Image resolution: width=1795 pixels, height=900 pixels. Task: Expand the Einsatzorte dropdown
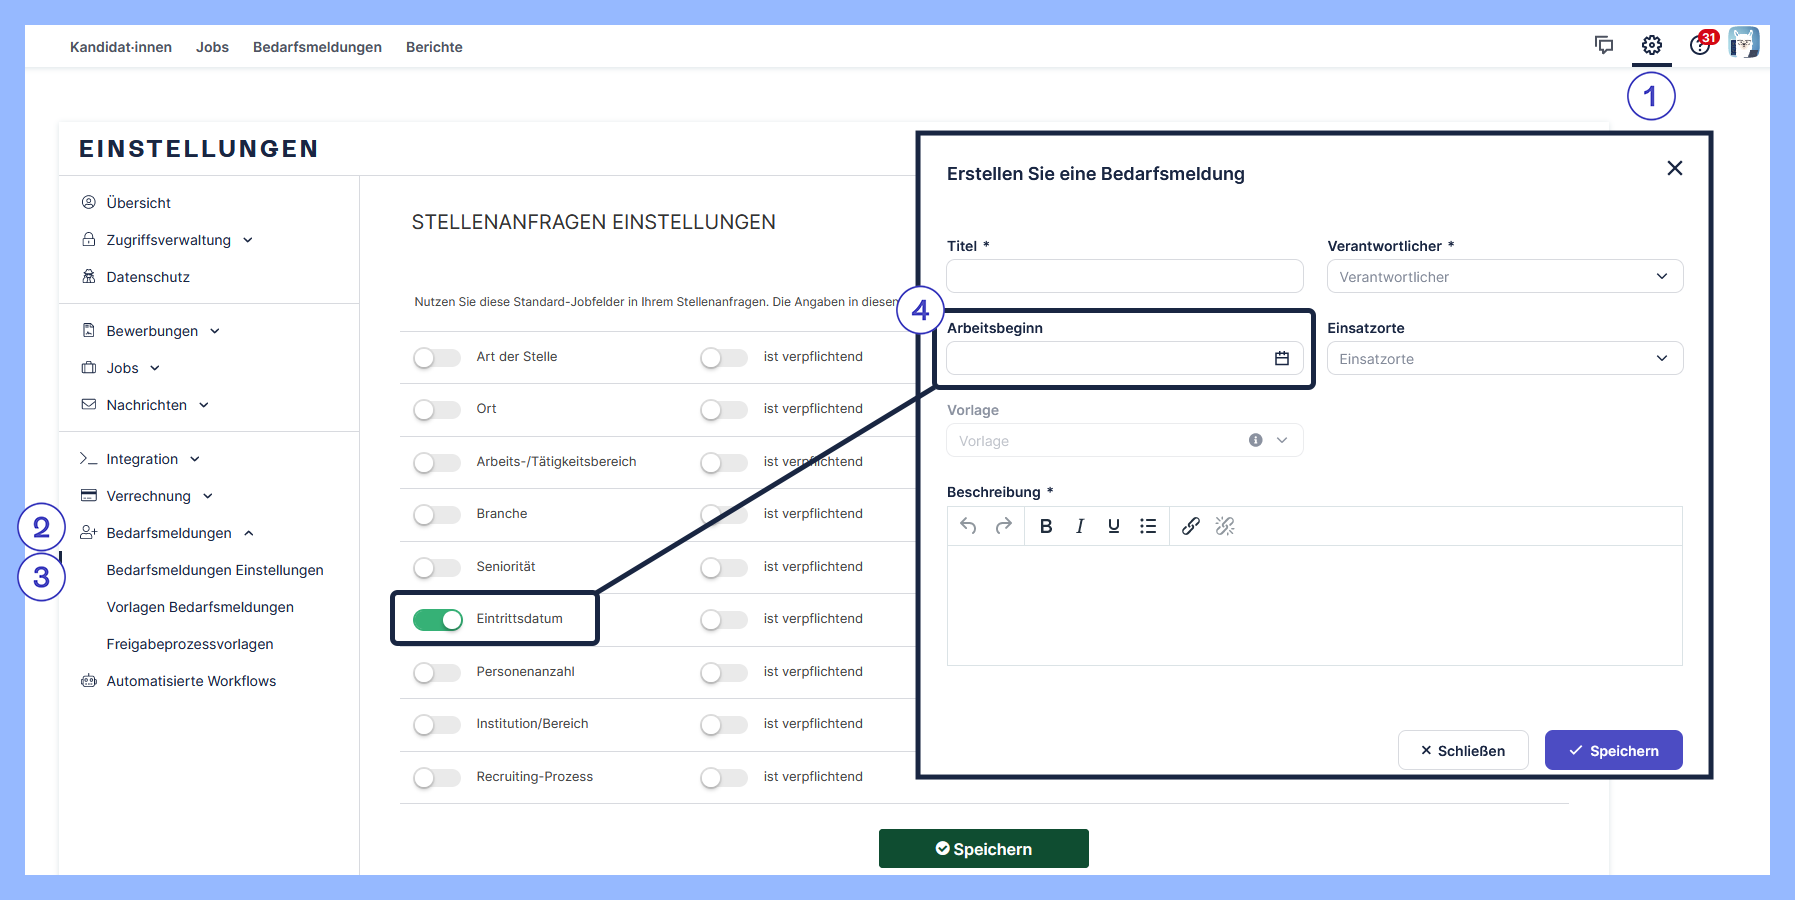coord(1504,358)
